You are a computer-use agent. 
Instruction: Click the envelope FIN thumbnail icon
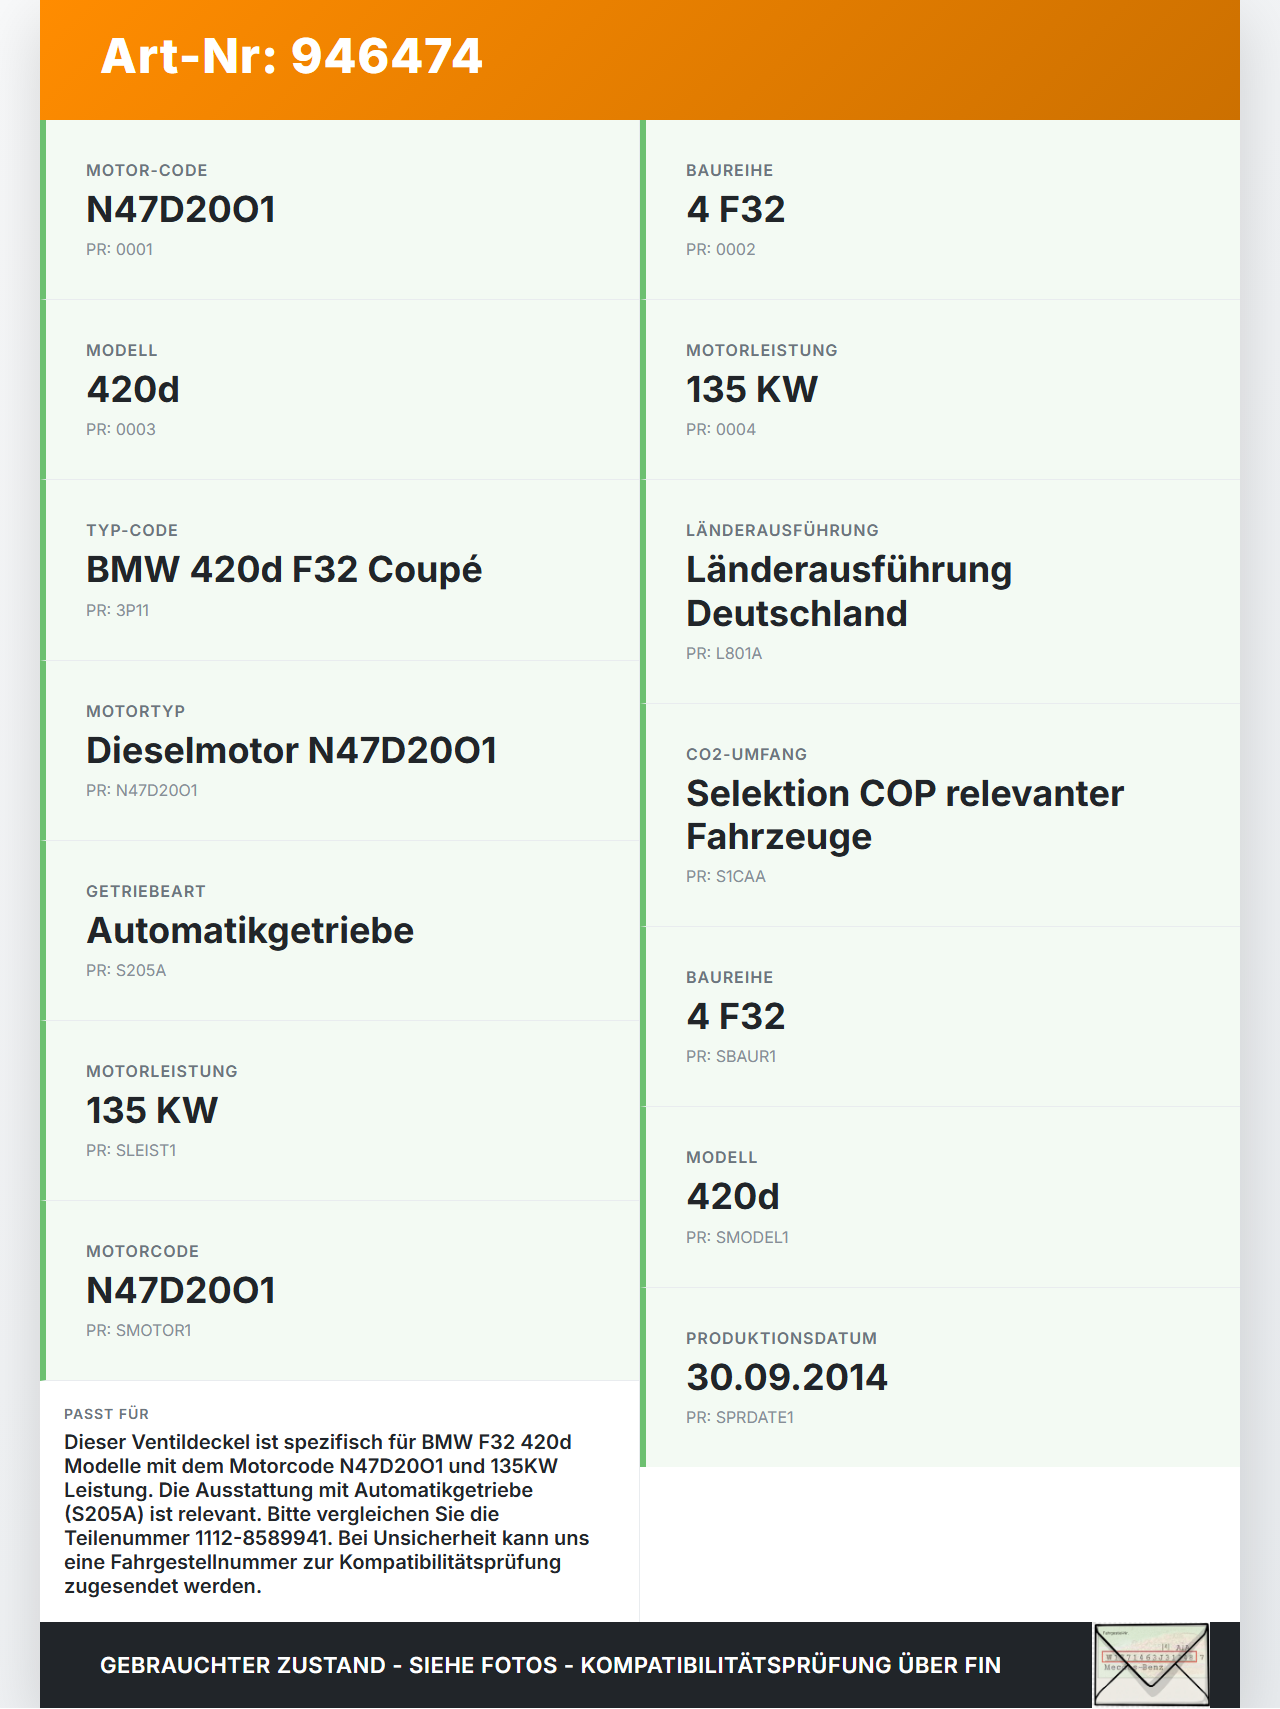click(x=1151, y=1664)
